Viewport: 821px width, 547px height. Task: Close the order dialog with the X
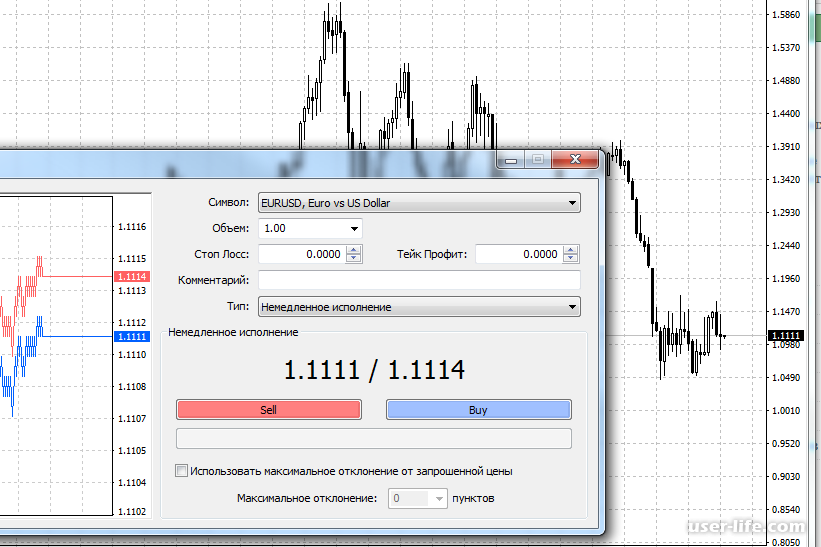coord(575,160)
